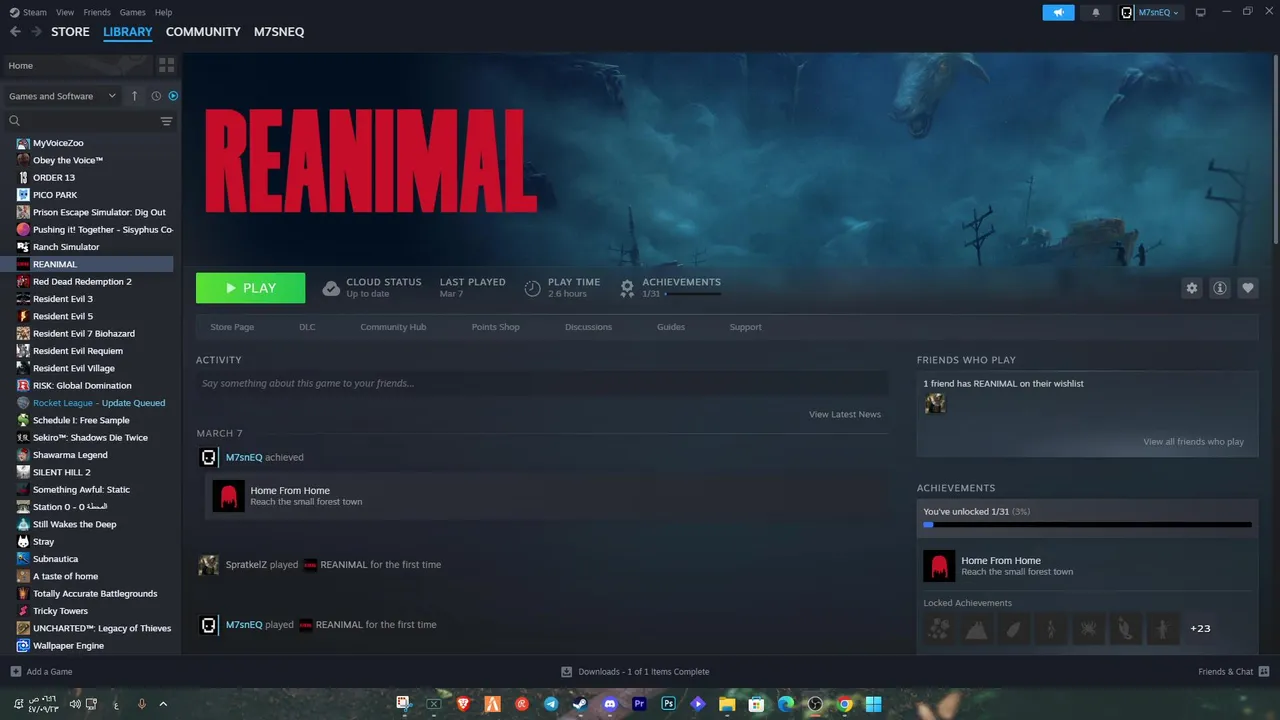1280x720 pixels.
Task: Open Friends & Chat icon
Action: pos(1264,671)
